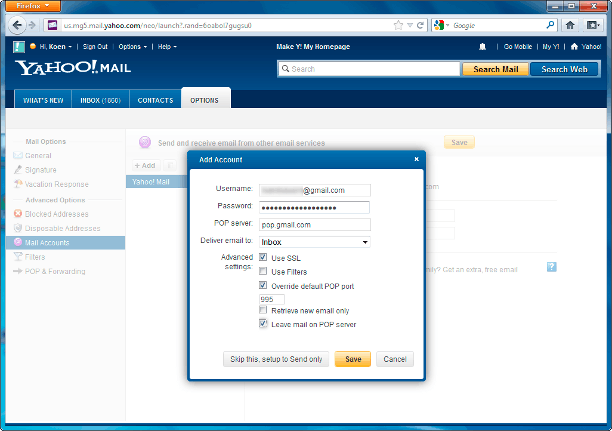Open Signature settings
Viewport: 612px width, 431px height.
[41, 170]
